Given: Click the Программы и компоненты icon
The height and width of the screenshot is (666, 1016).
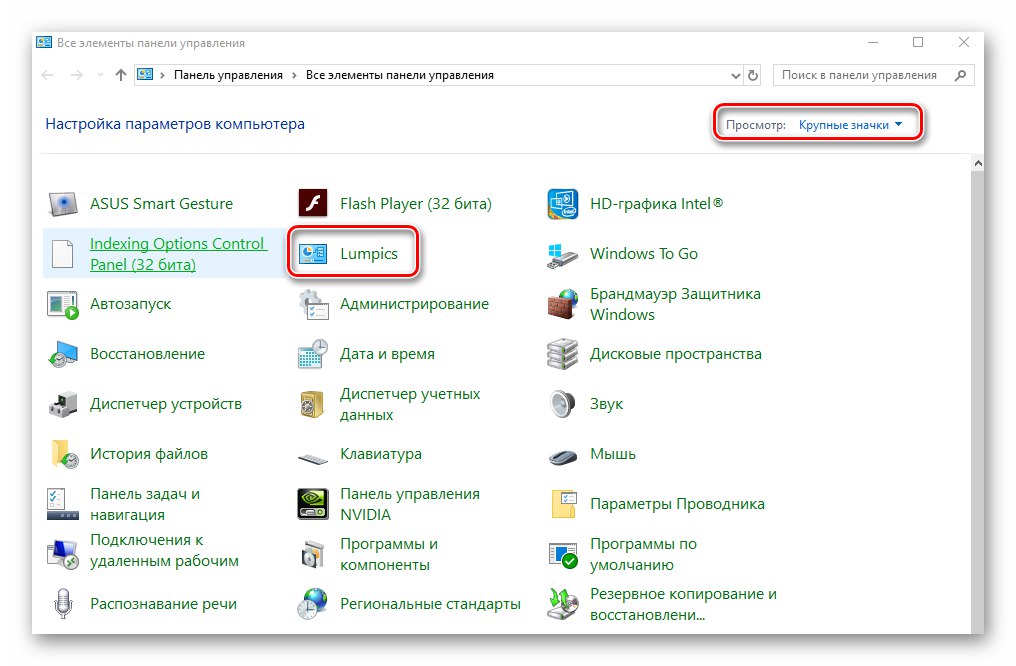Looking at the screenshot, I should [313, 554].
